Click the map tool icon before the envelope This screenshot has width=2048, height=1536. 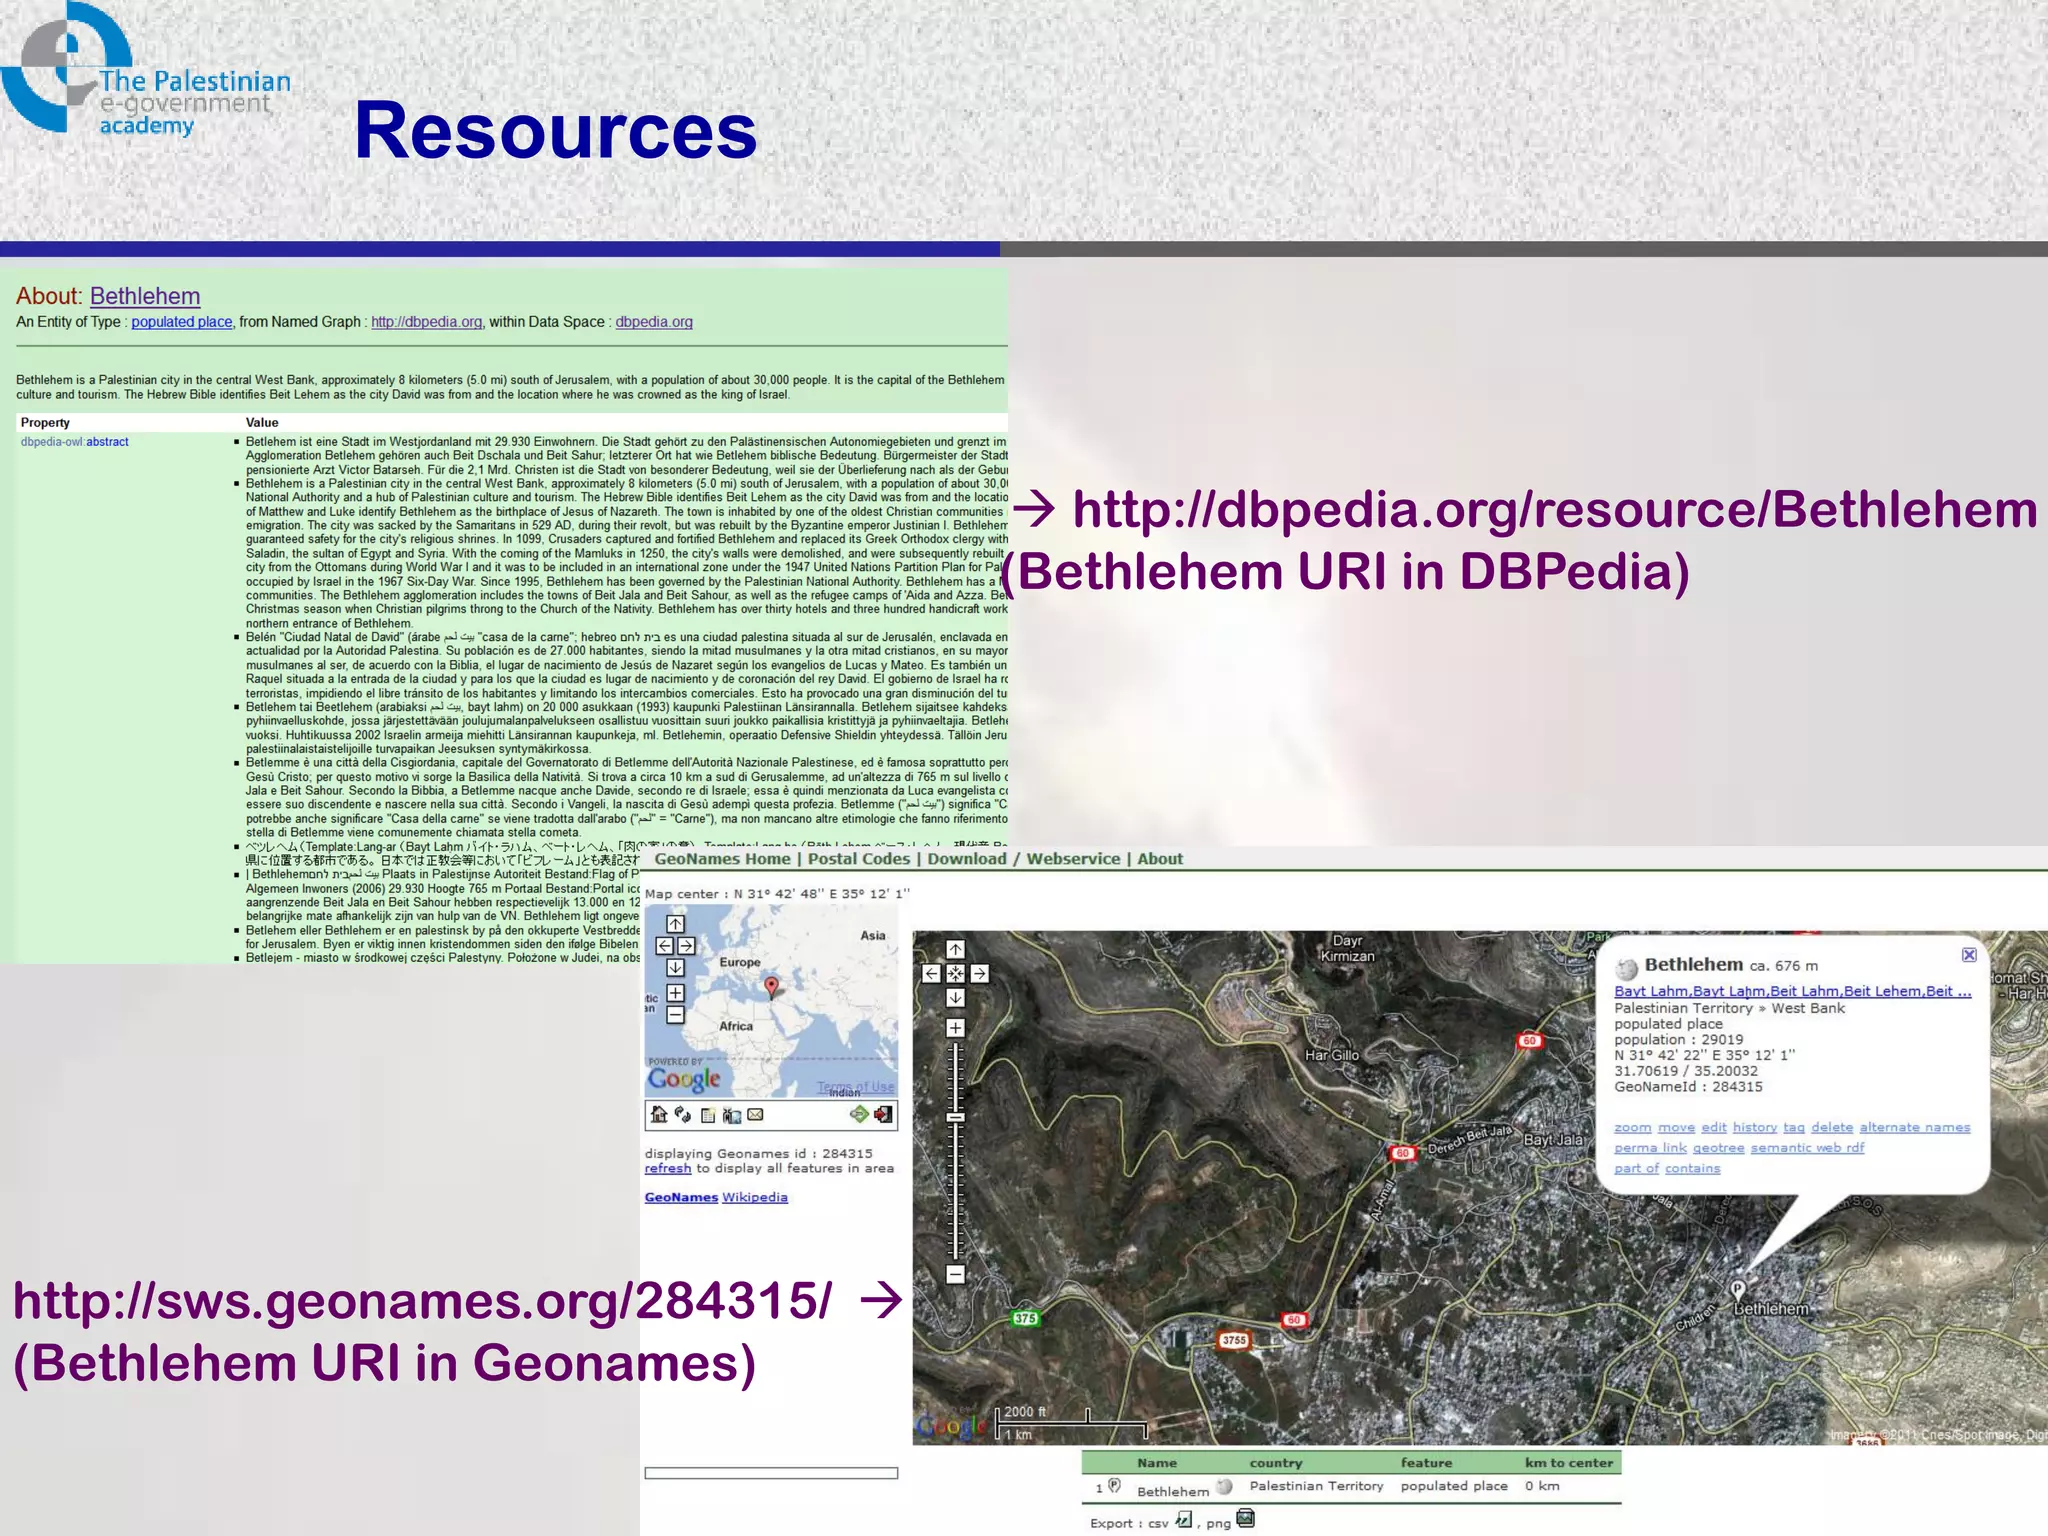pos(732,1116)
